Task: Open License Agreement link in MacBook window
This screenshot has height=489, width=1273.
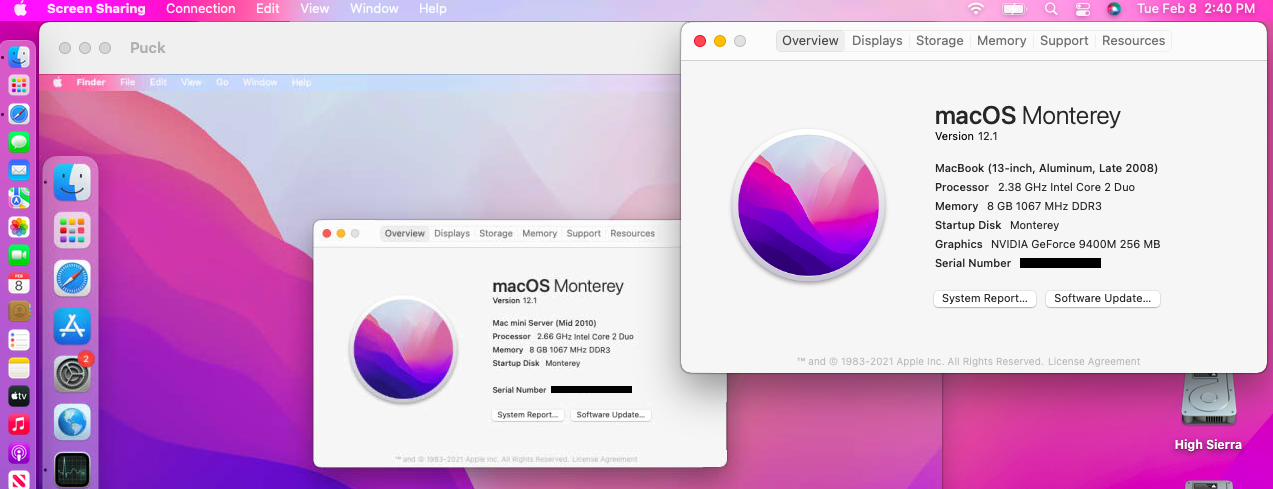Action: (1094, 361)
